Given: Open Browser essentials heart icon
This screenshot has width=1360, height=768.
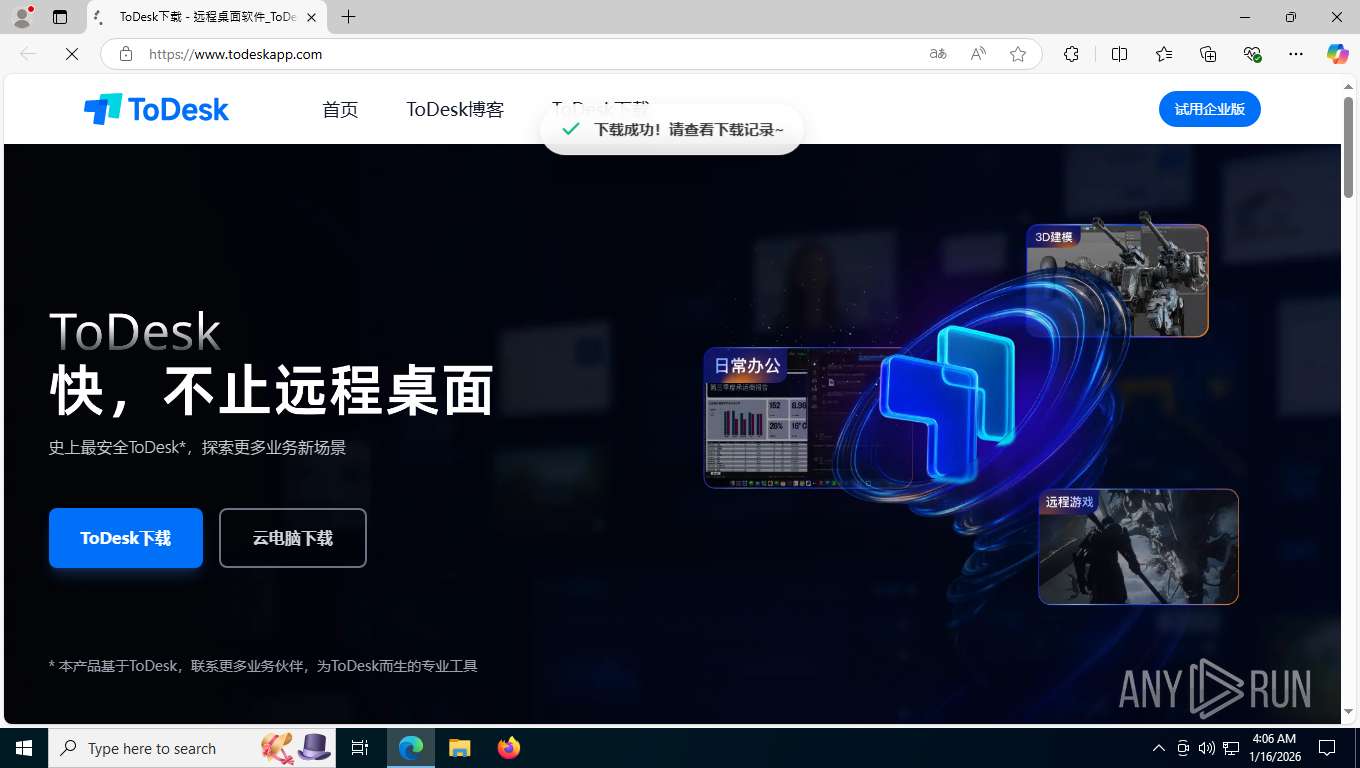Looking at the screenshot, I should pyautogui.click(x=1252, y=54).
